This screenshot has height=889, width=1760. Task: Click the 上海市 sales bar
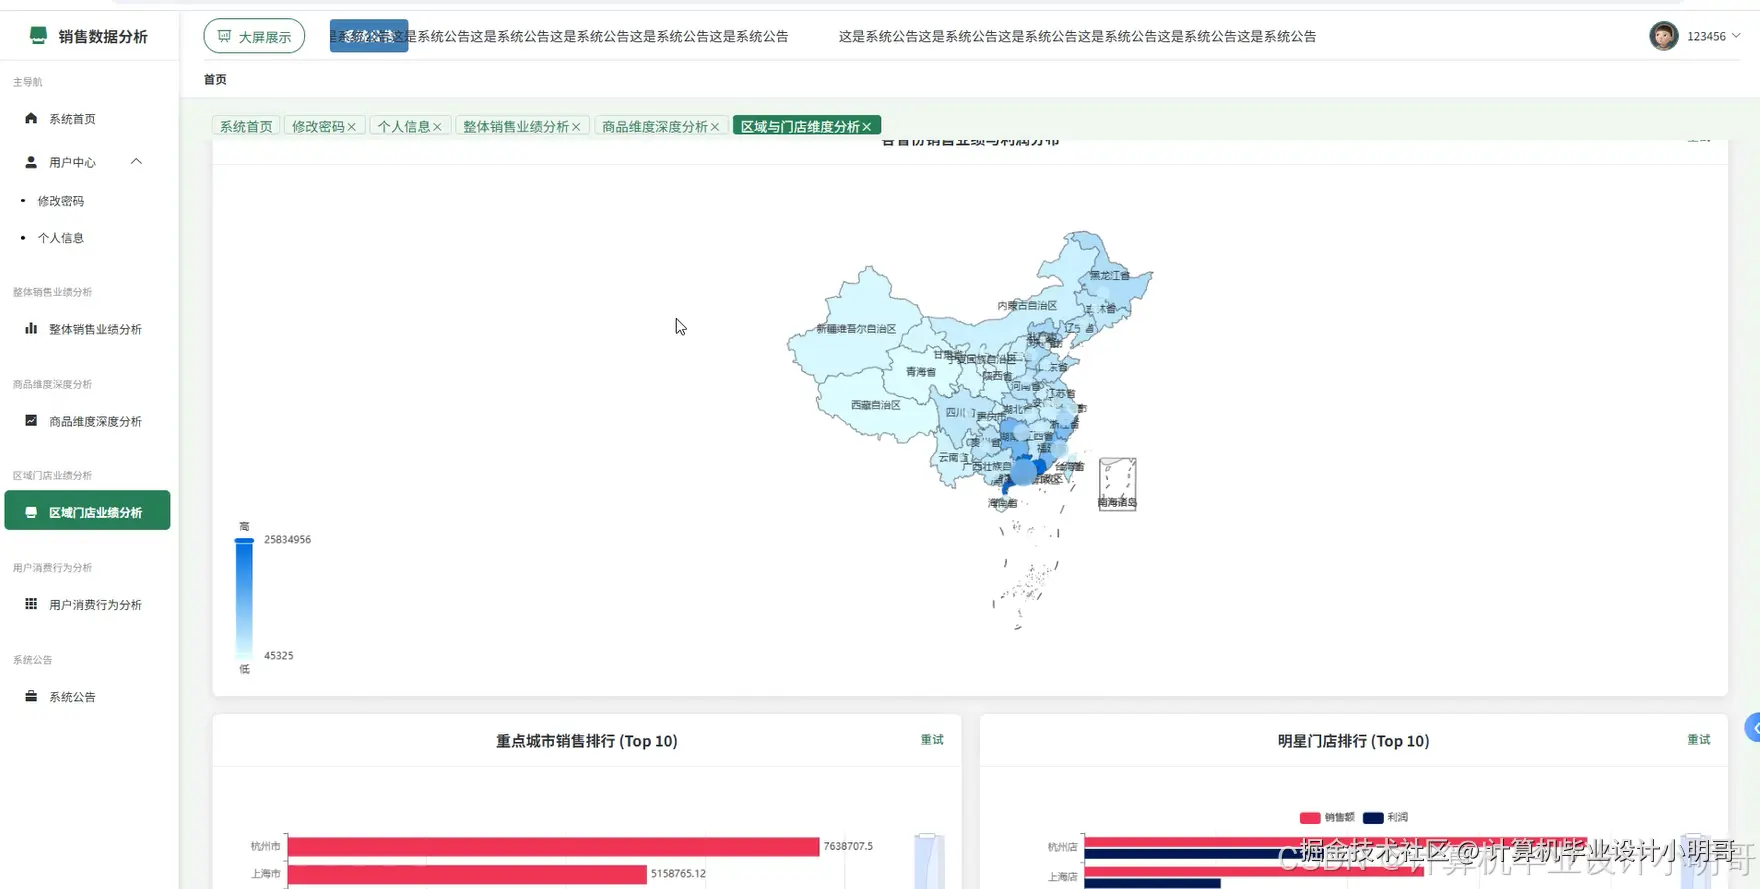click(x=467, y=874)
